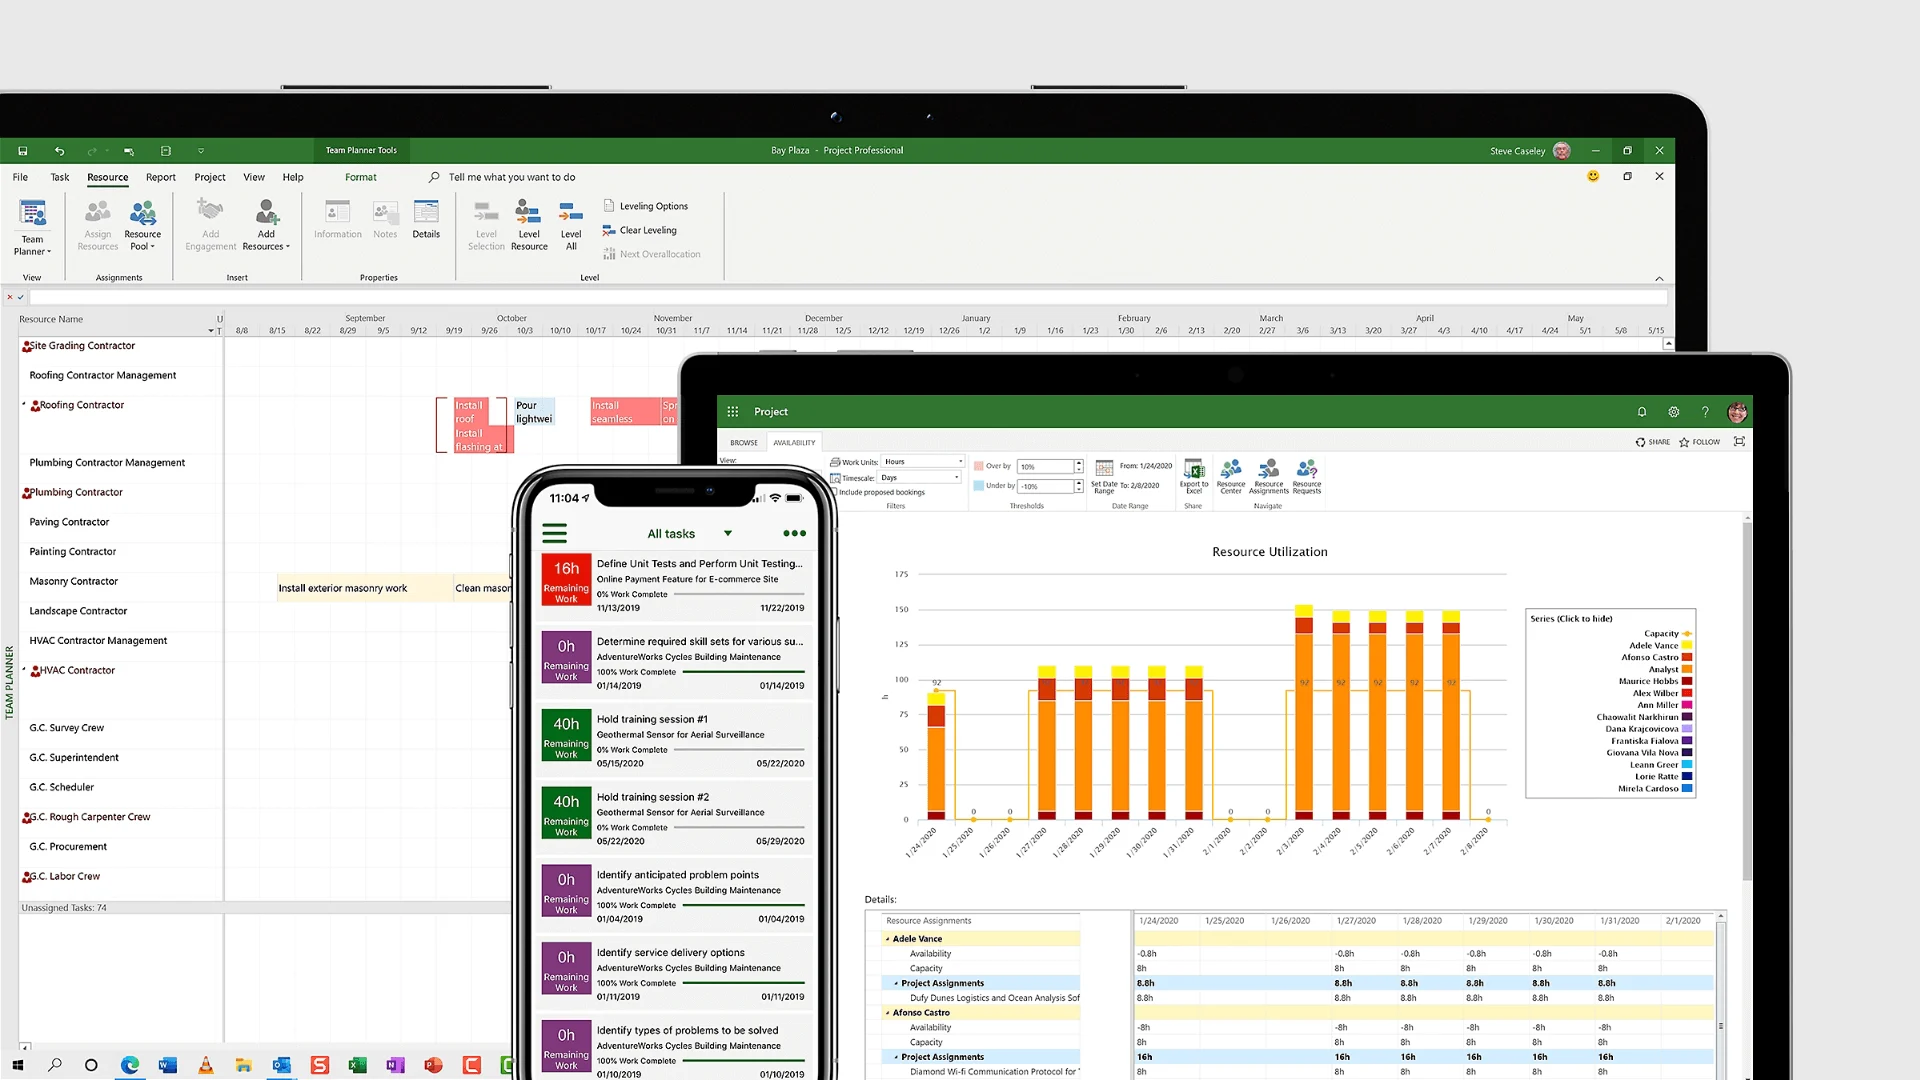Switch to Report ribbon tab
The image size is (1920, 1080).
tap(161, 177)
